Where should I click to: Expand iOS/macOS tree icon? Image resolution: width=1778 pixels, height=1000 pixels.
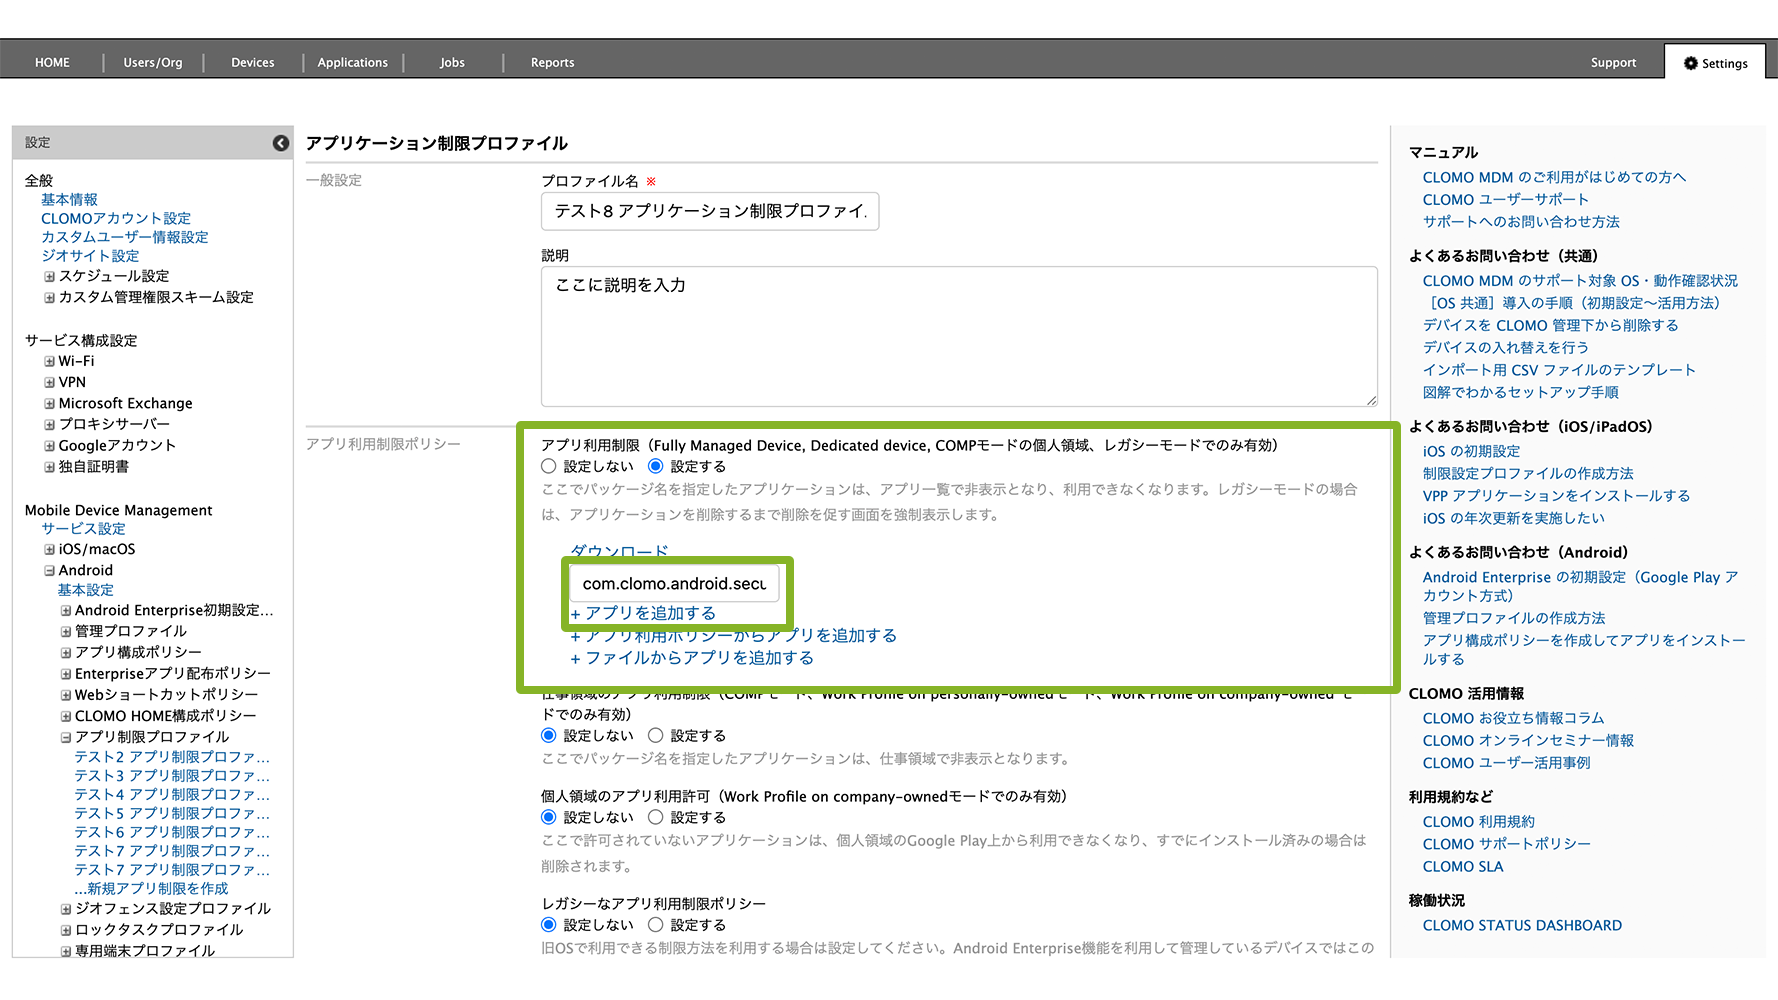(x=49, y=549)
